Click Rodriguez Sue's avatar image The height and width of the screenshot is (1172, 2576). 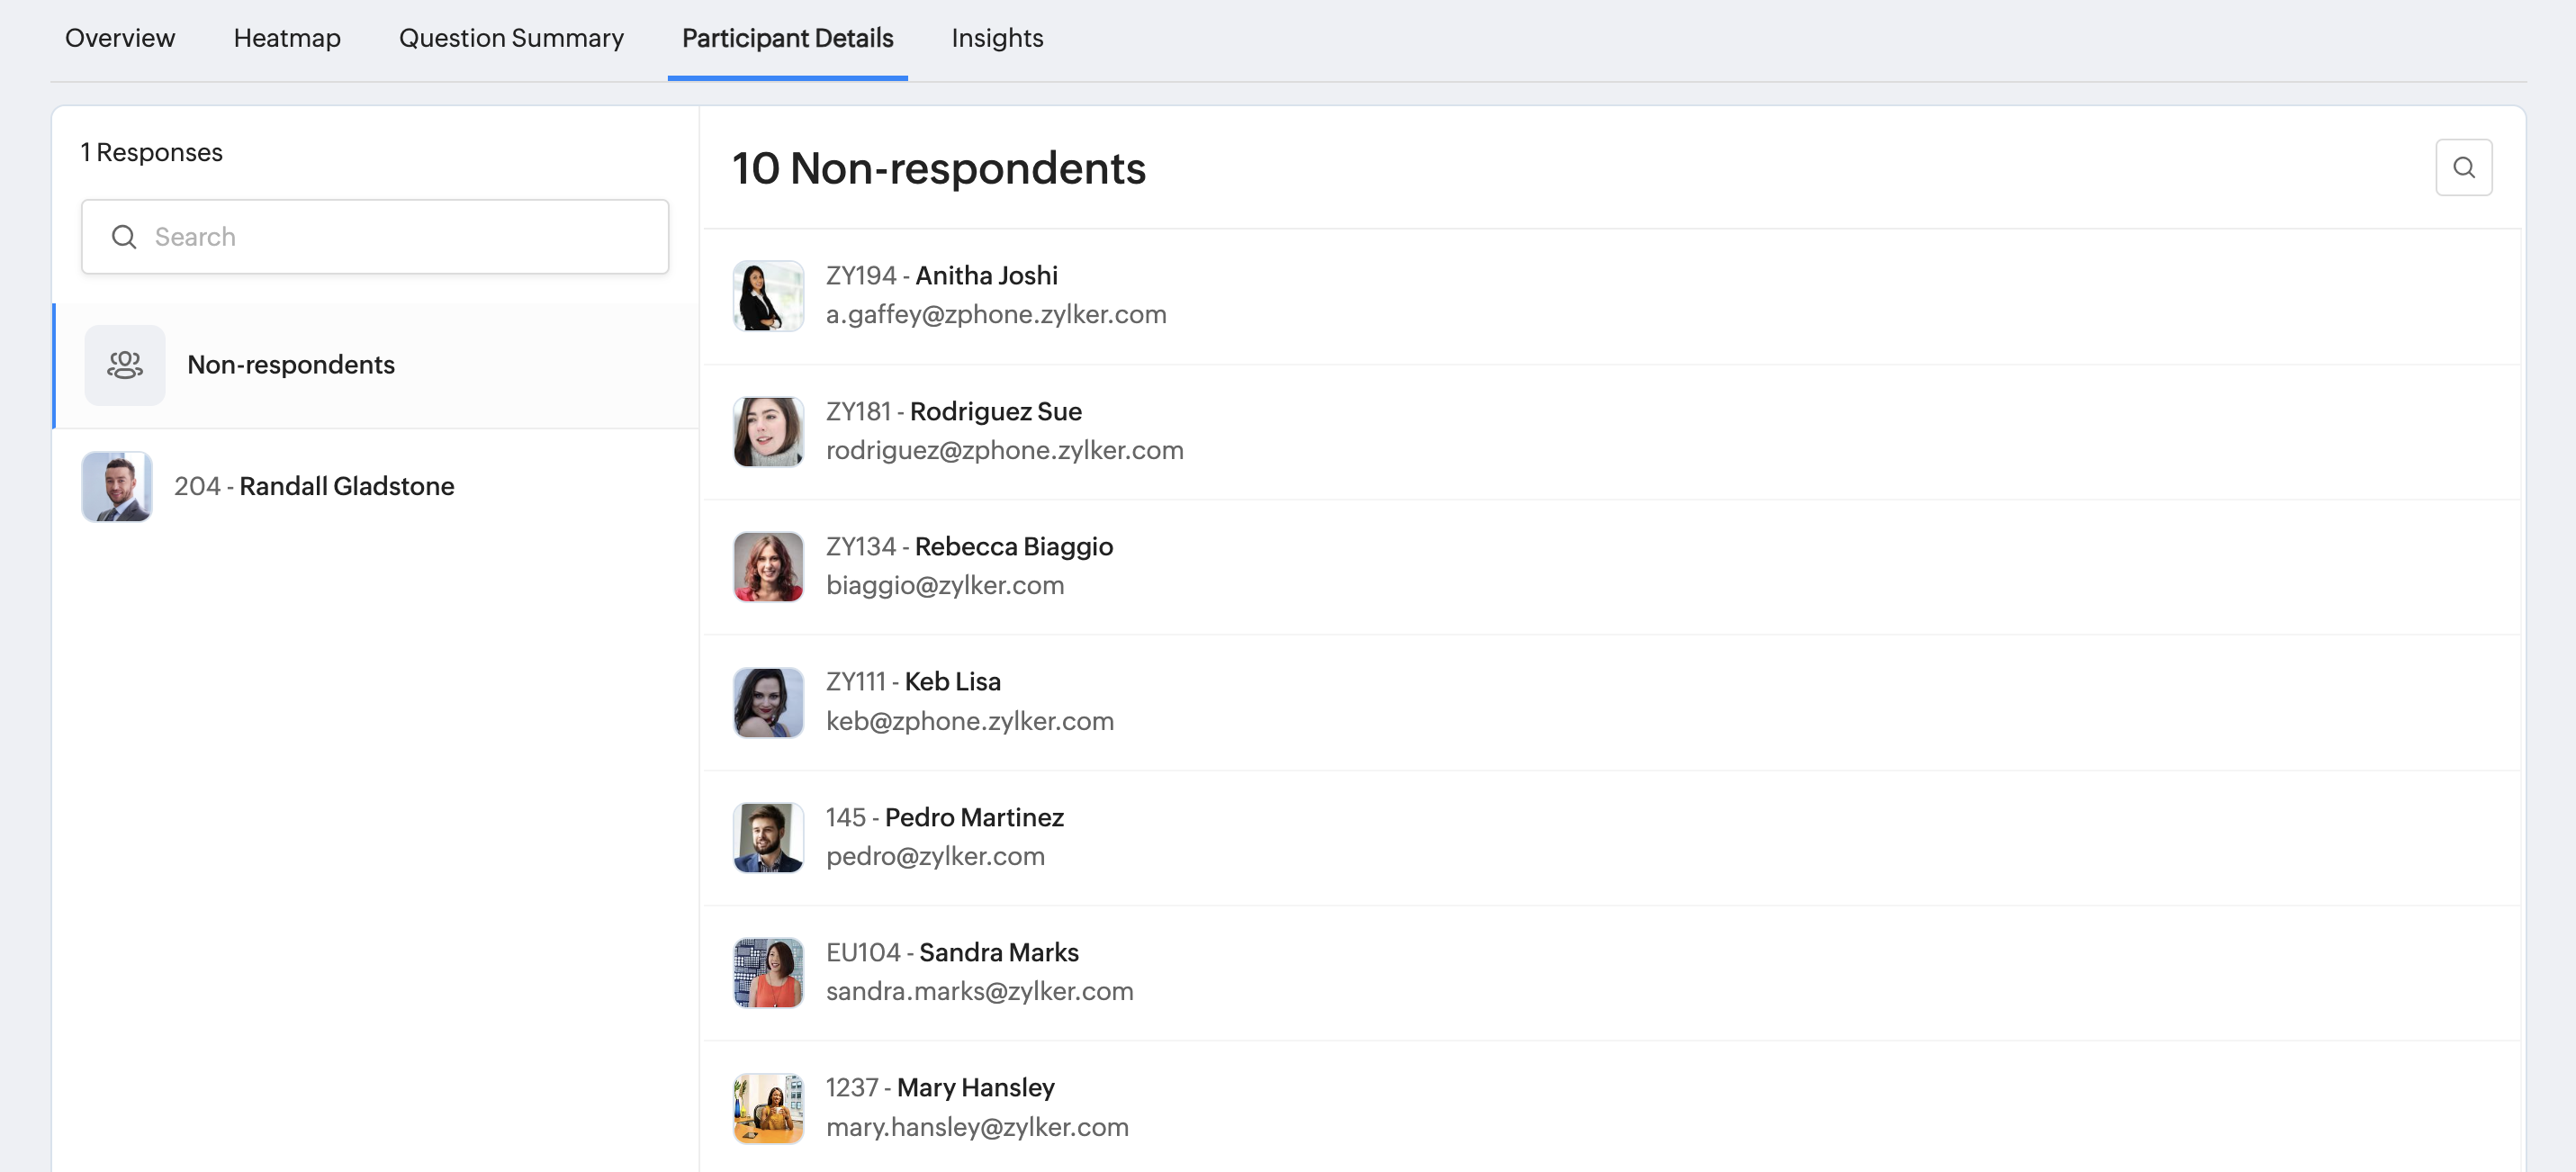coord(768,432)
